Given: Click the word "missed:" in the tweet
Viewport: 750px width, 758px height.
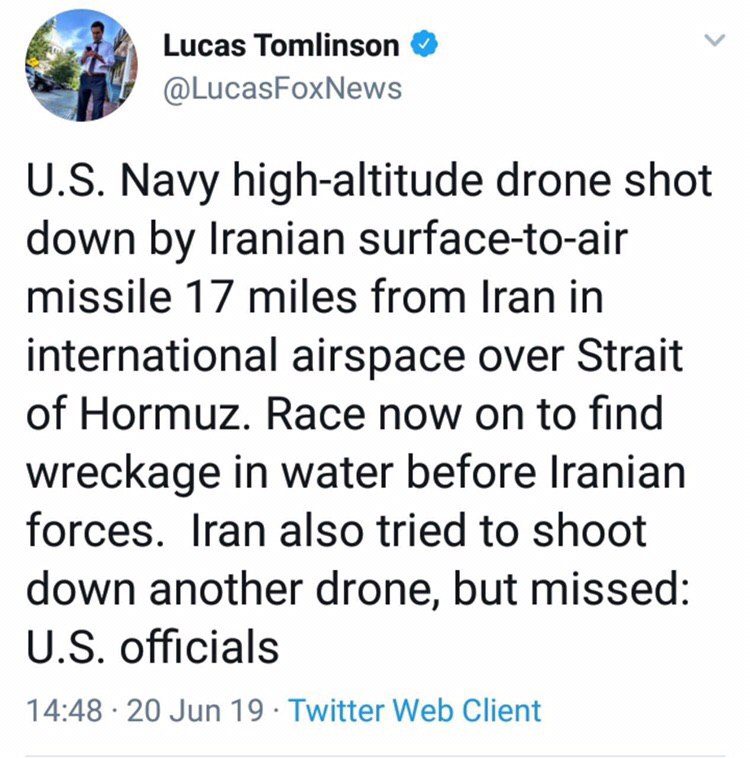Looking at the screenshot, I should pos(618,587).
